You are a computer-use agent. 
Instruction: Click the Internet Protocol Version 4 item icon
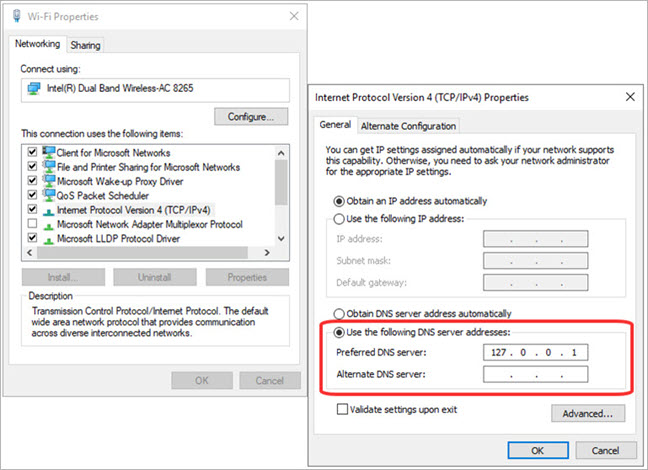tap(47, 210)
